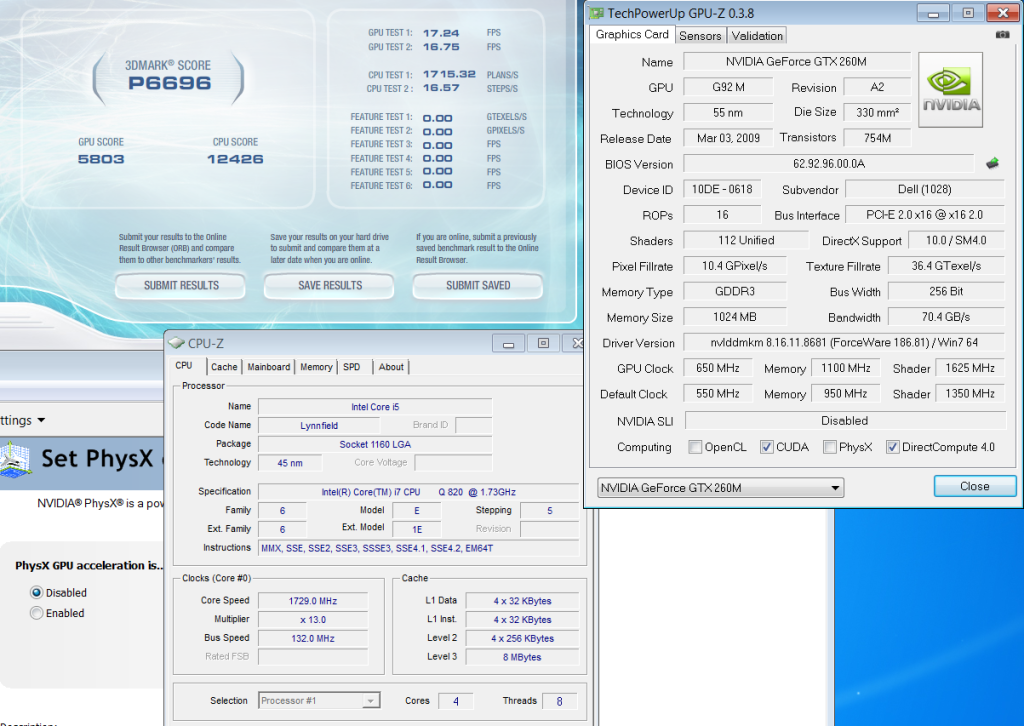Click the SUBMIT SAVED button

click(478, 285)
